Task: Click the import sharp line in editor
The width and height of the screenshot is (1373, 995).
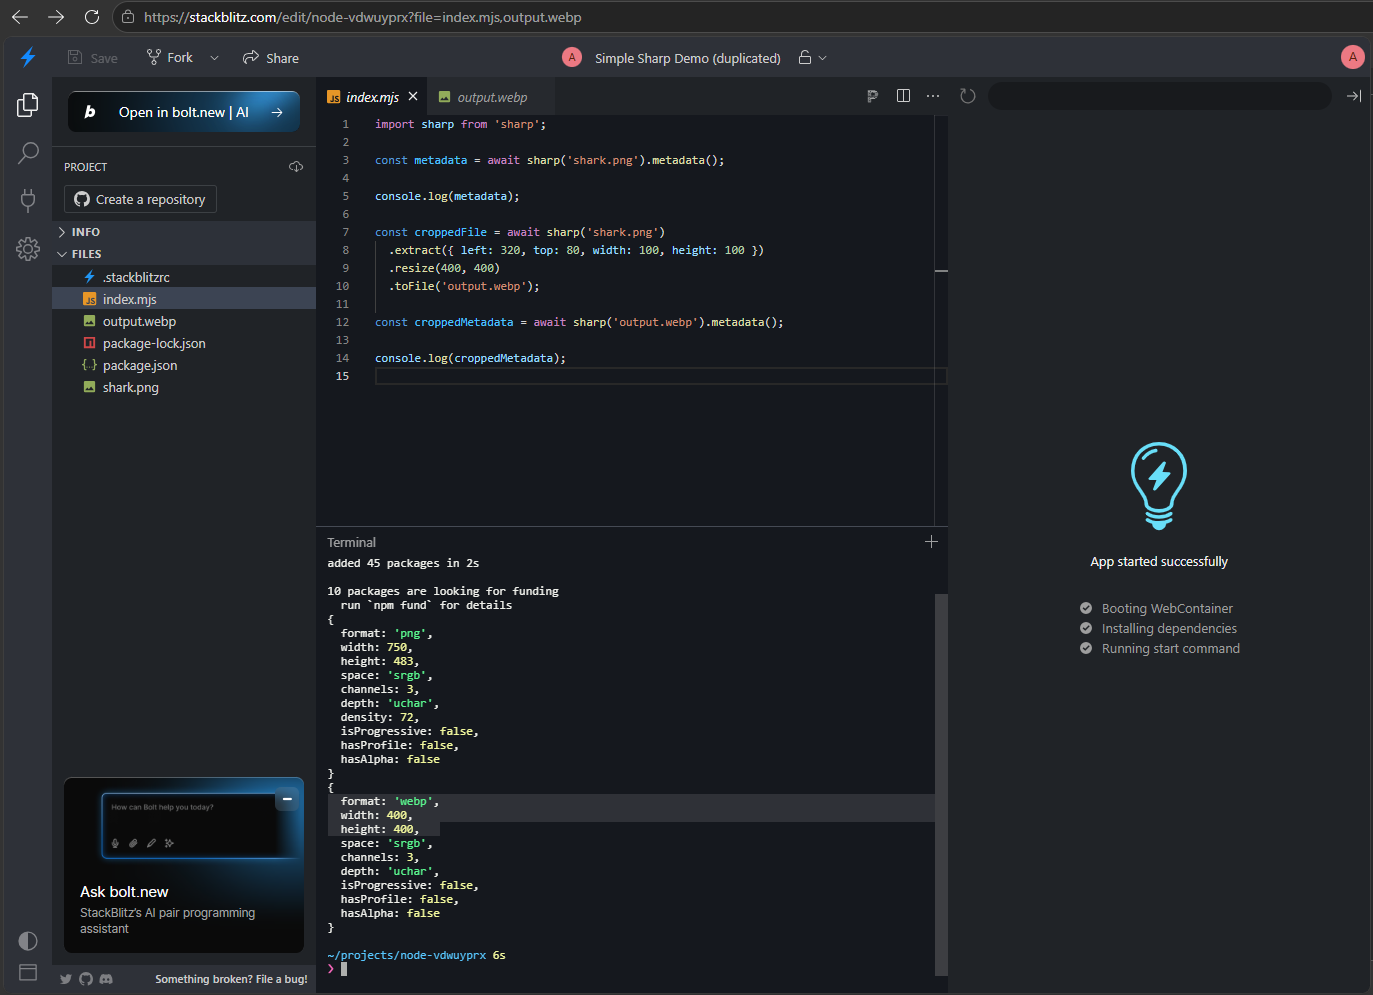Action: click(x=460, y=124)
